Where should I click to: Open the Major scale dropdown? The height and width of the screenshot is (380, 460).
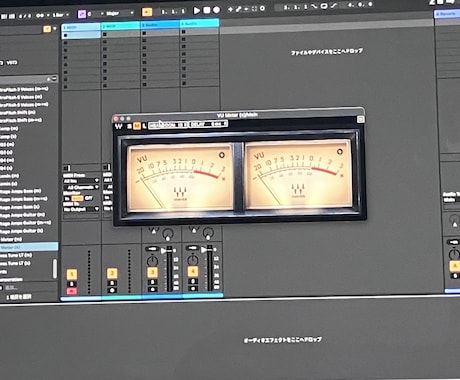click(x=119, y=13)
